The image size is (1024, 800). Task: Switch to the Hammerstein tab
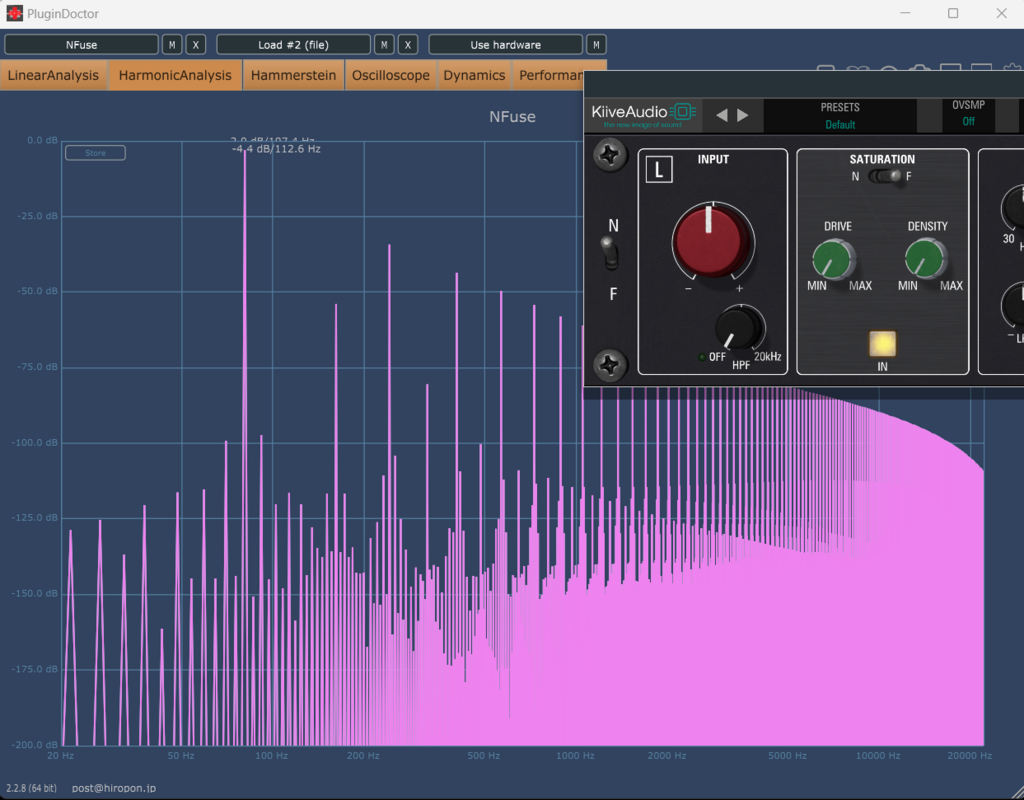(293, 75)
